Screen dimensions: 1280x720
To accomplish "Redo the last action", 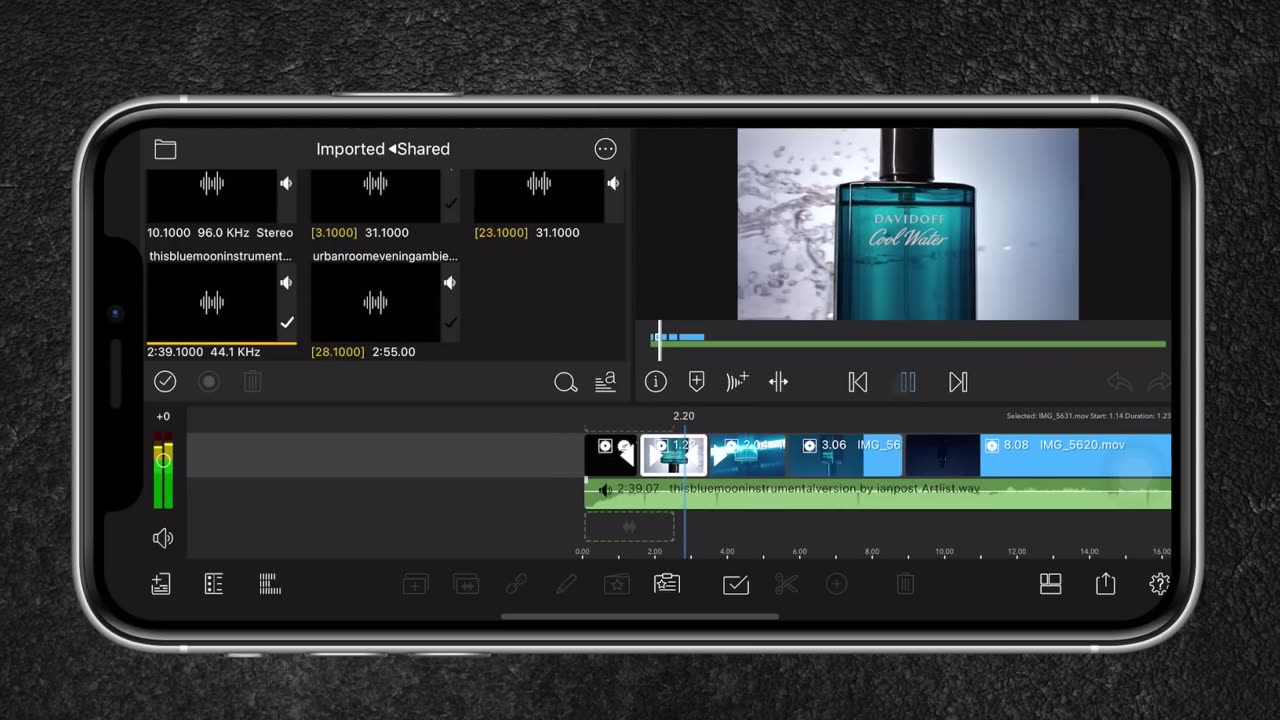I will [x=1159, y=382].
